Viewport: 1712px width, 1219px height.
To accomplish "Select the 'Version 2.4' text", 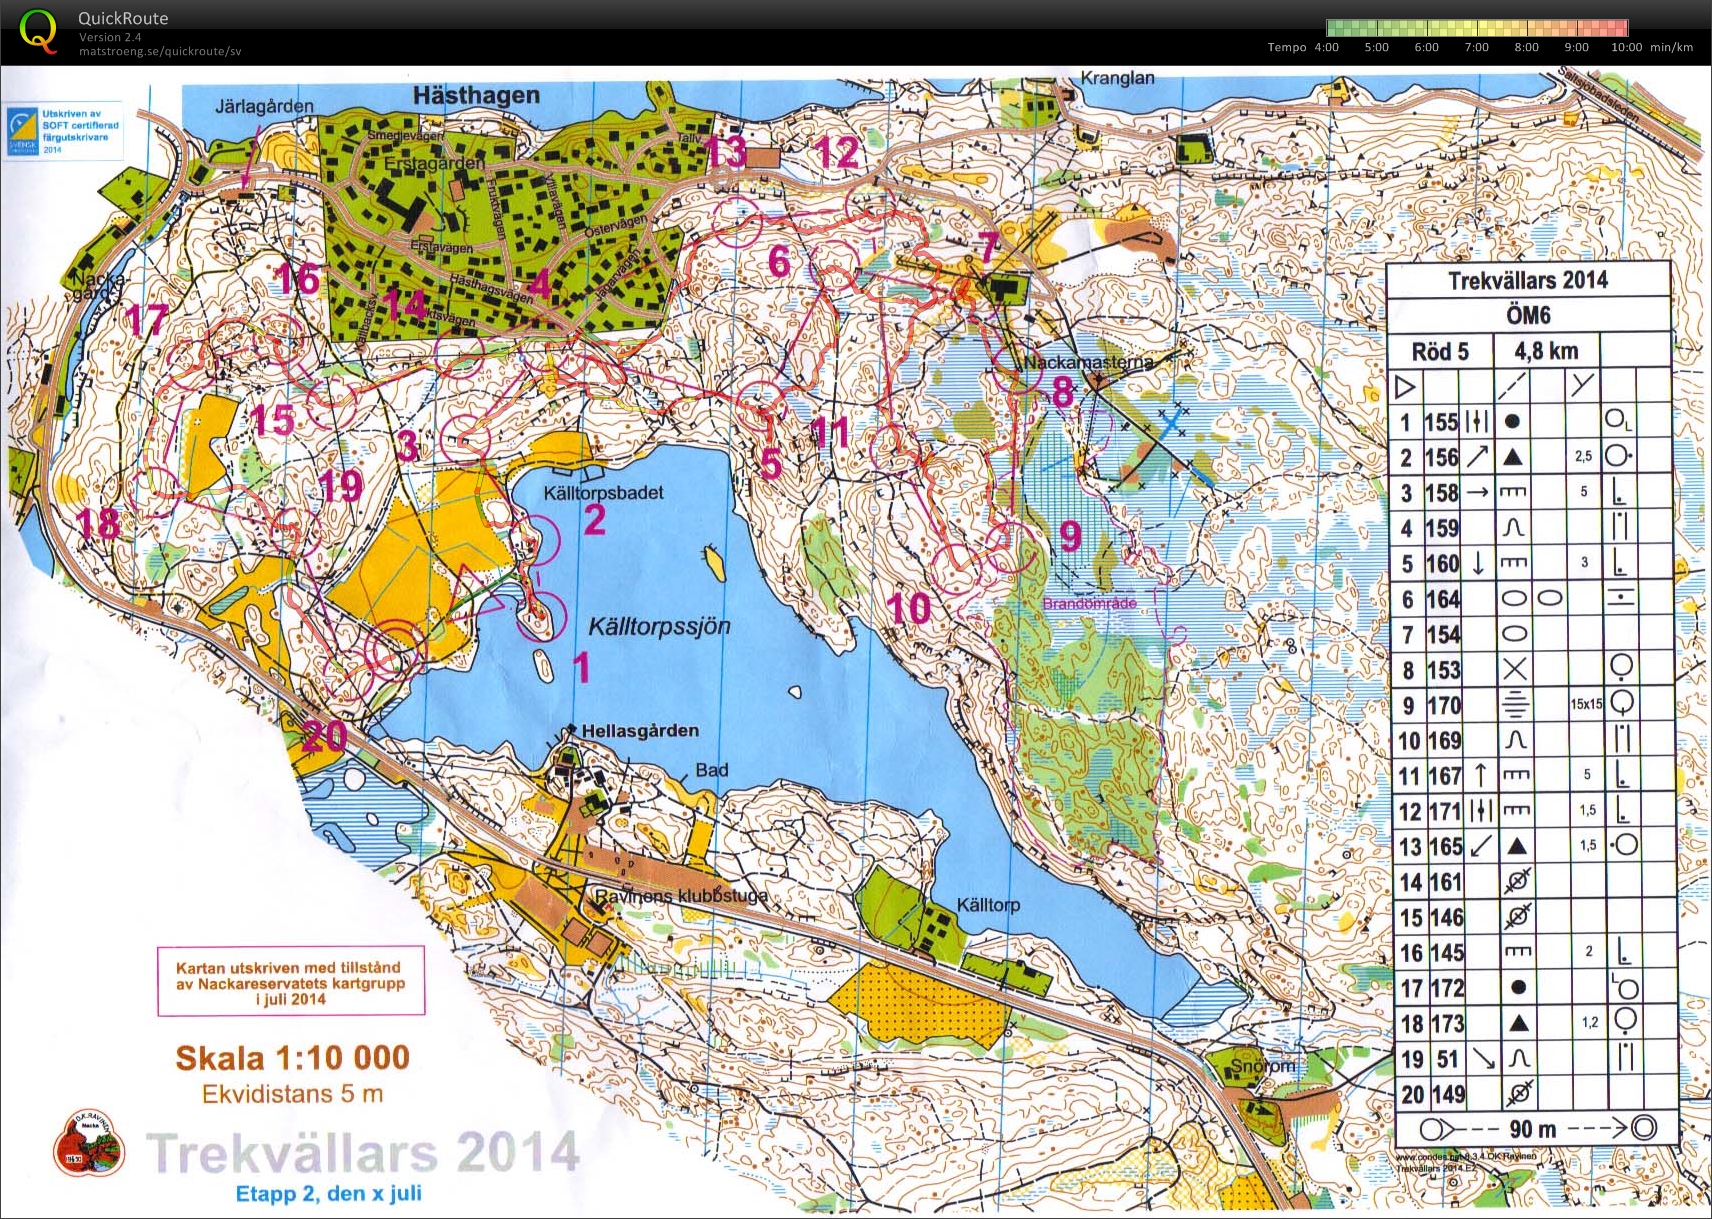I will [x=110, y=37].
